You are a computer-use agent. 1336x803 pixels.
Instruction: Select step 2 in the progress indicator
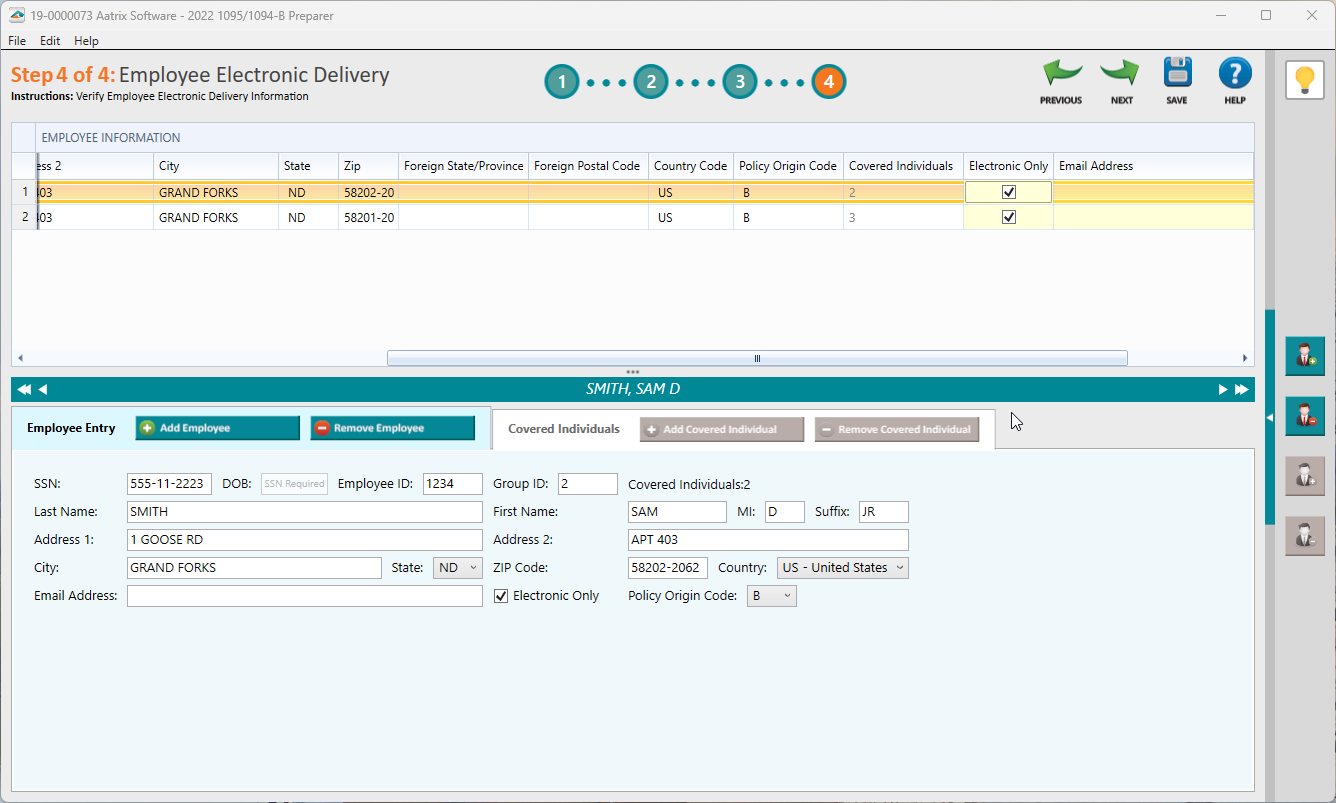650,82
